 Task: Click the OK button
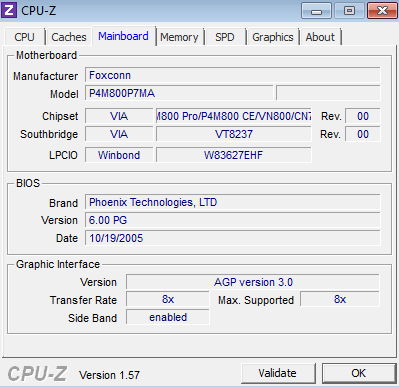[x=359, y=373]
